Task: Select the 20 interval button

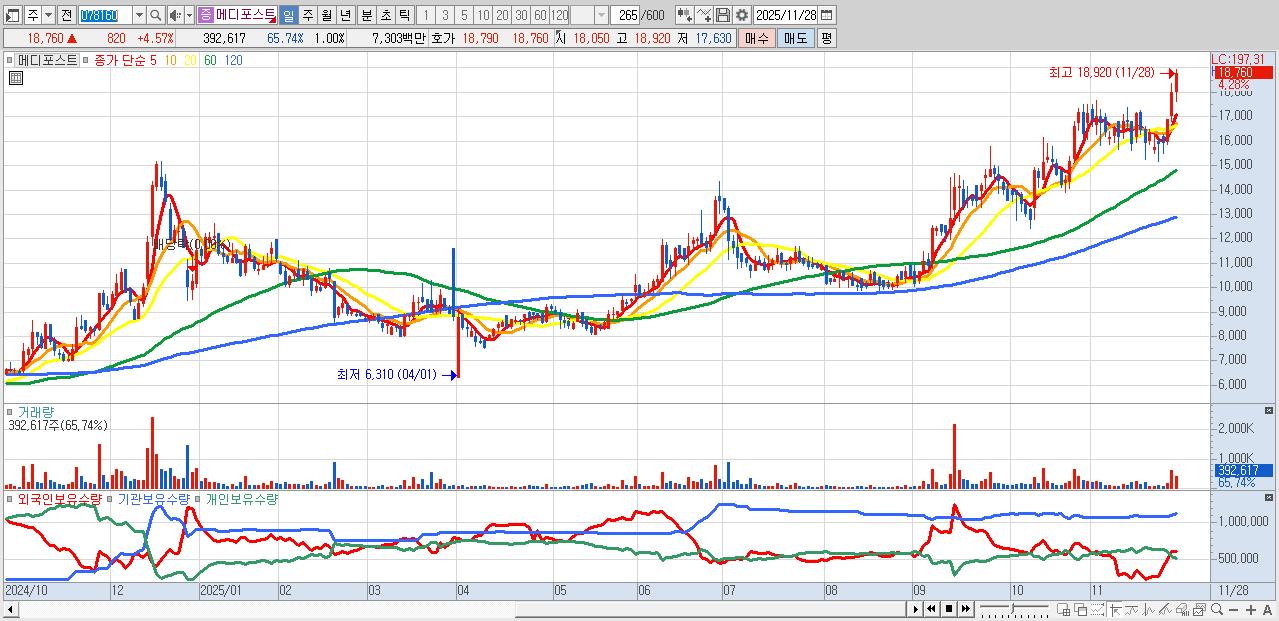Action: pos(501,15)
